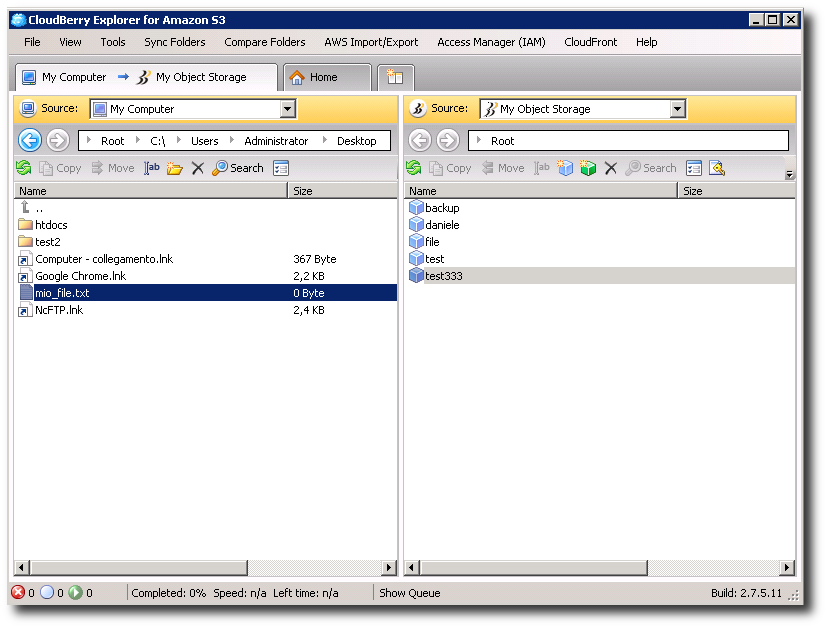827x628 pixels.
Task: Create new folder in left pane
Action: [x=175, y=168]
